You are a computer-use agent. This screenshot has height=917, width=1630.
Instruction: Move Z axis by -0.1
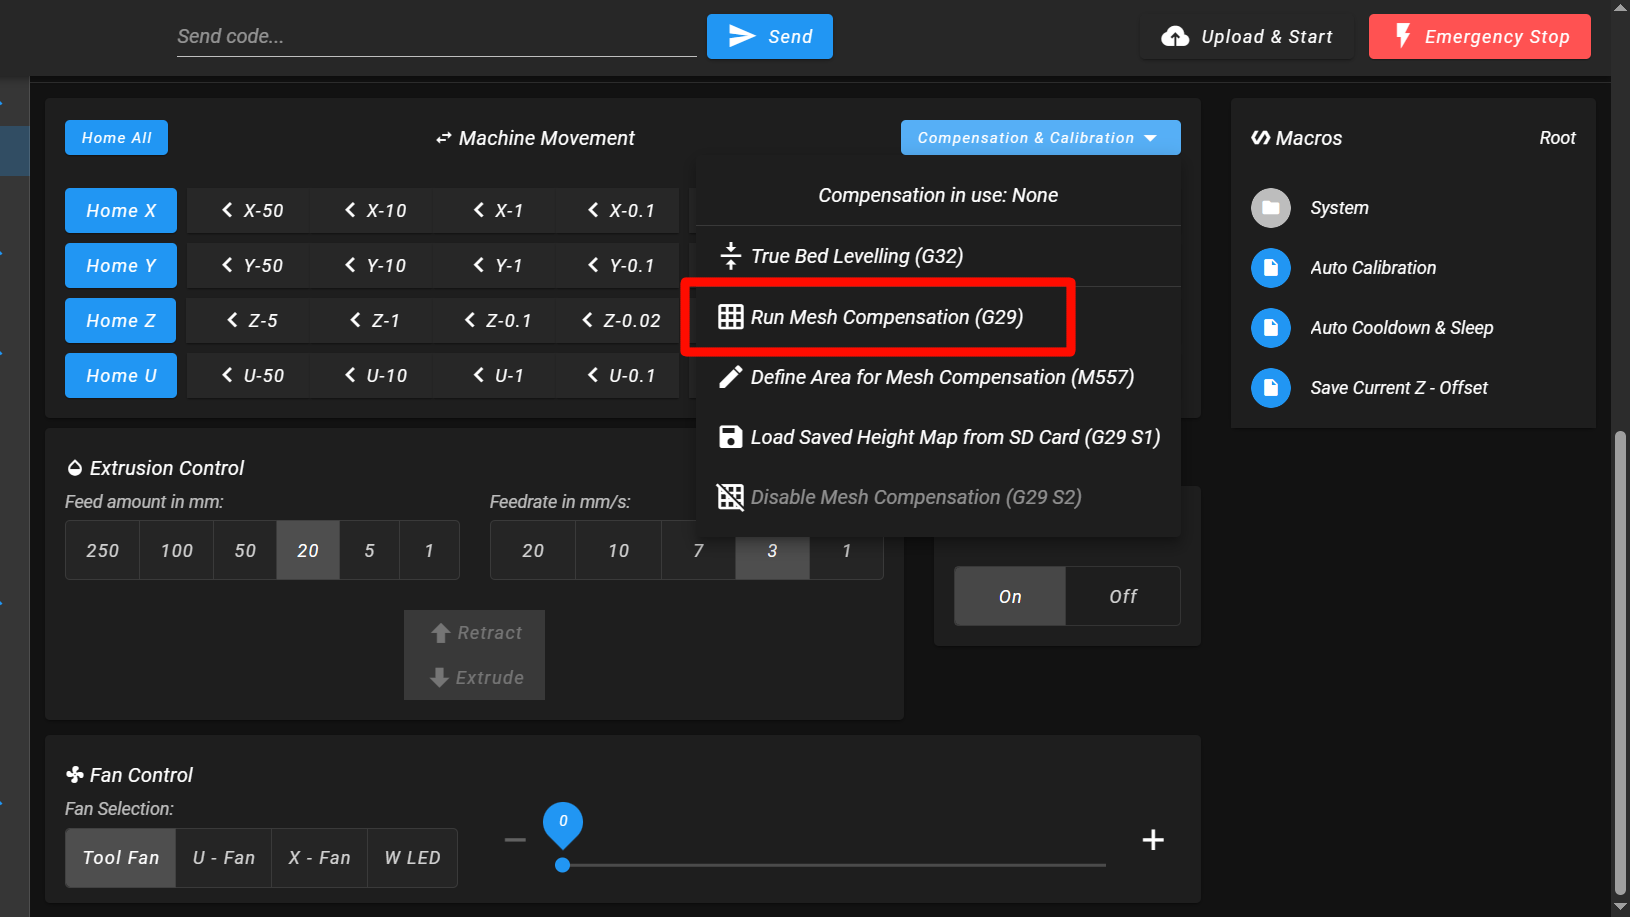[498, 321]
